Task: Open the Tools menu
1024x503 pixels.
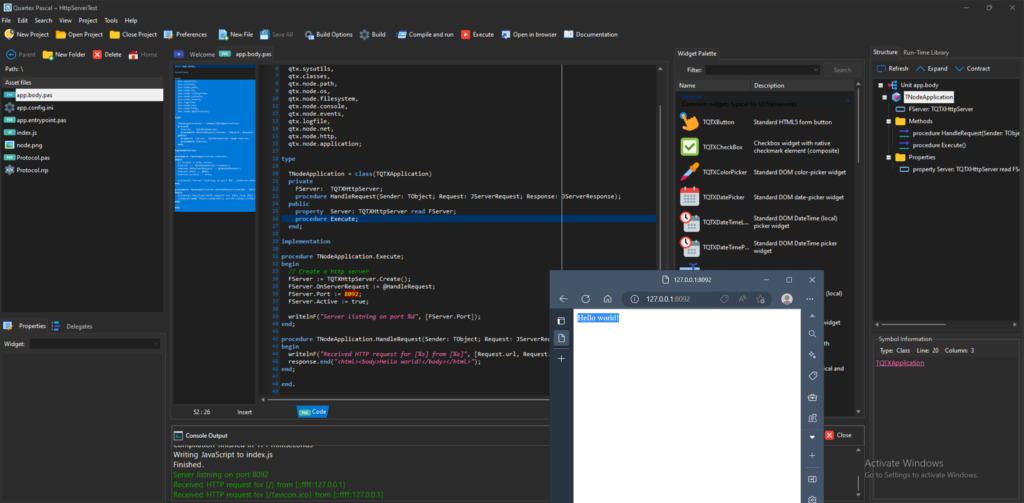Action: 111,20
